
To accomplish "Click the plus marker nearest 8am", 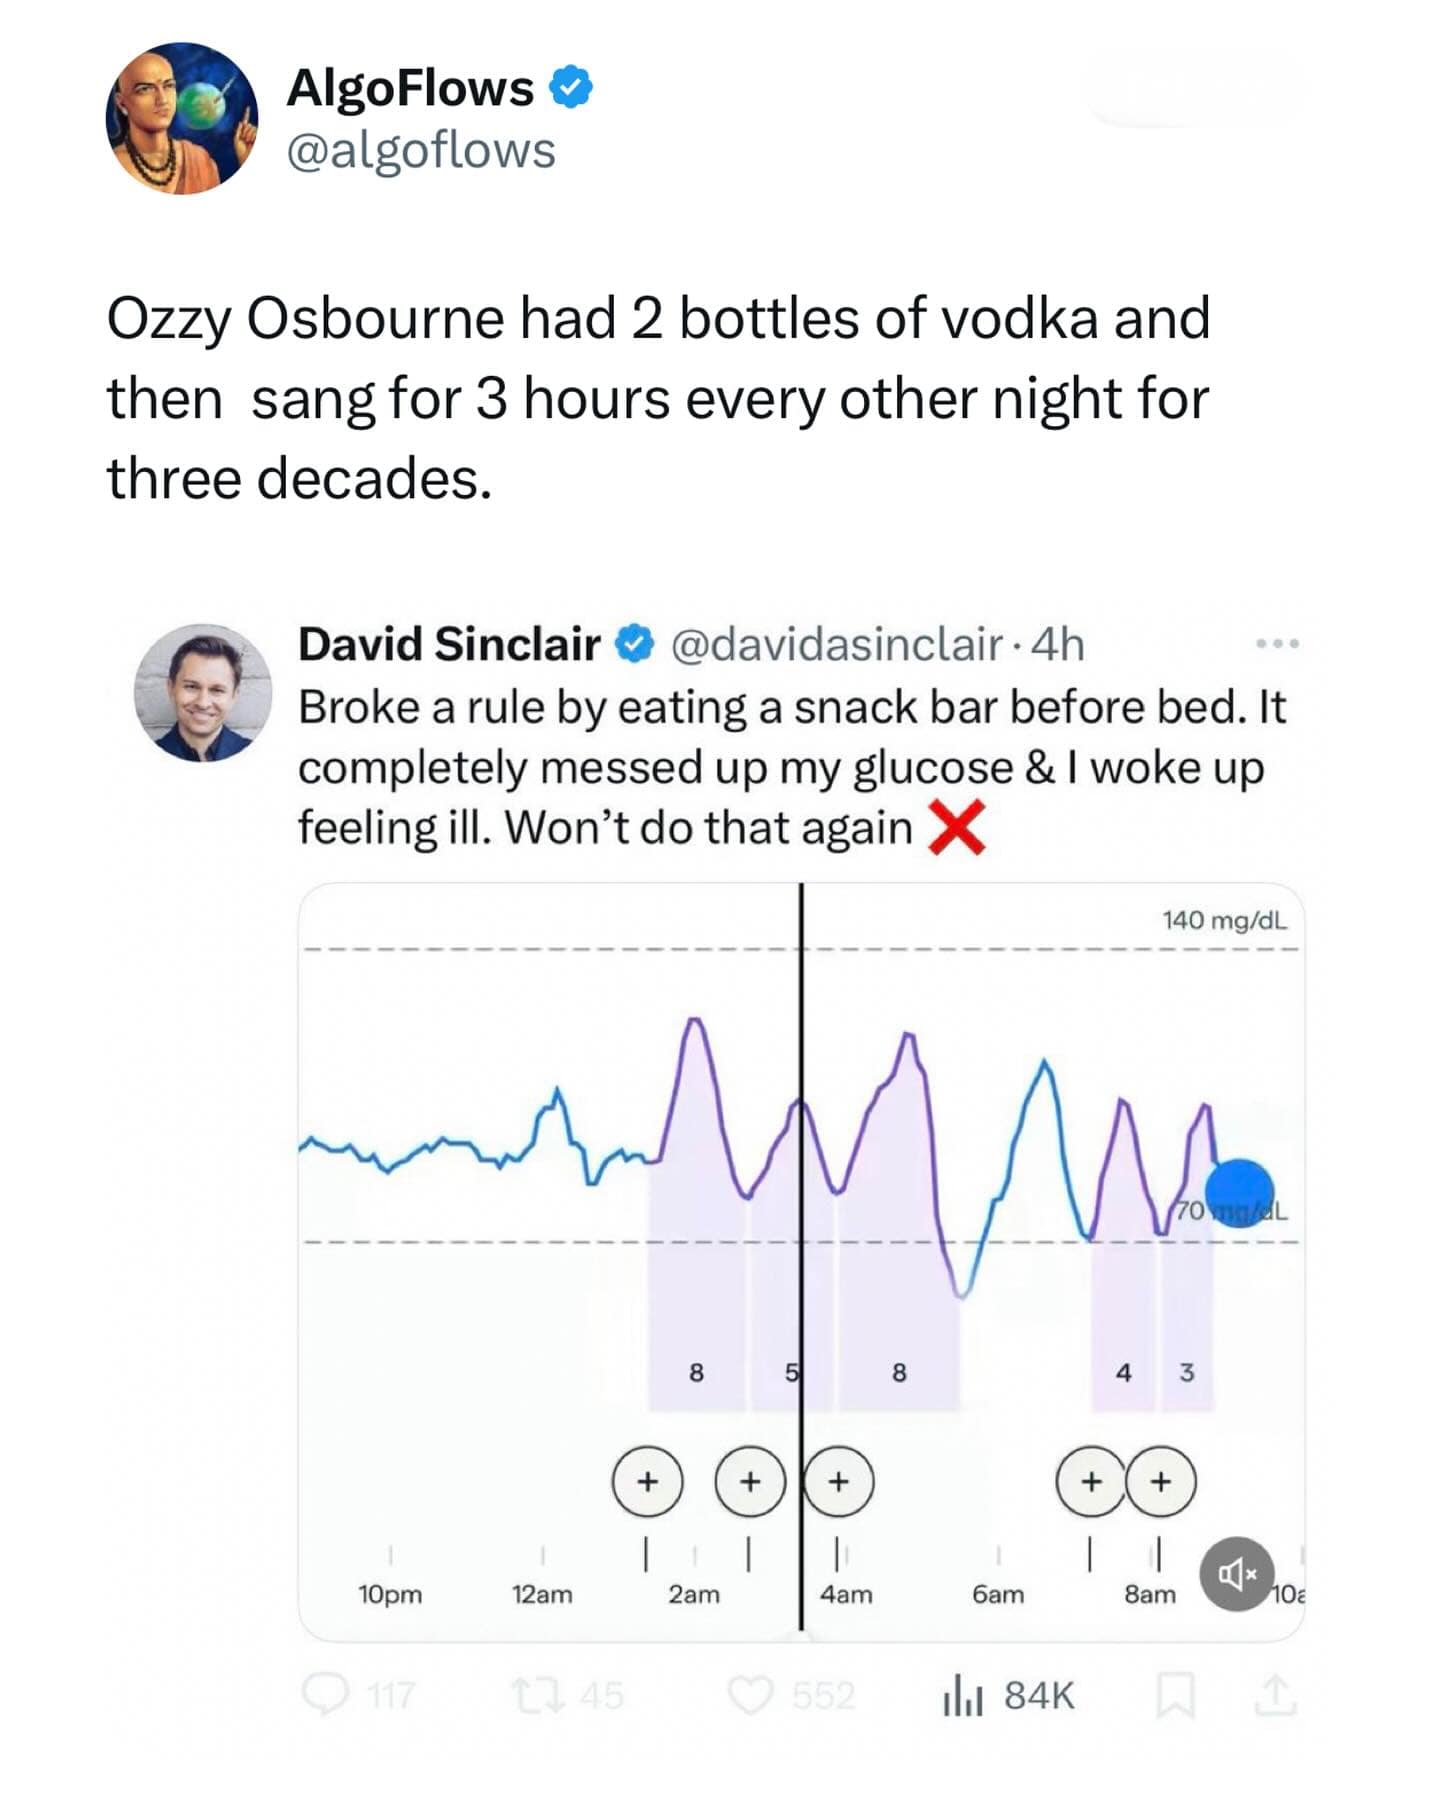I will pyautogui.click(x=1160, y=1481).
